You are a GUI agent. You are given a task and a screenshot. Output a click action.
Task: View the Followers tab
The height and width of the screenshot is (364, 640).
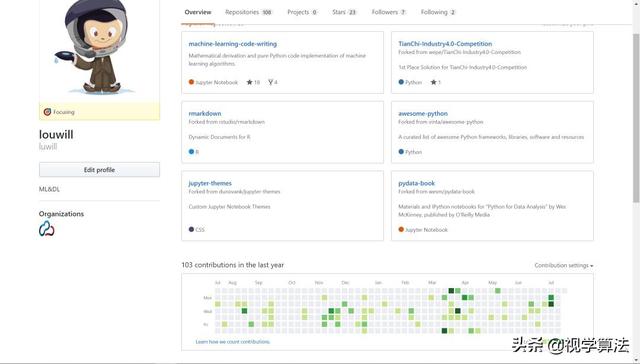tap(389, 12)
